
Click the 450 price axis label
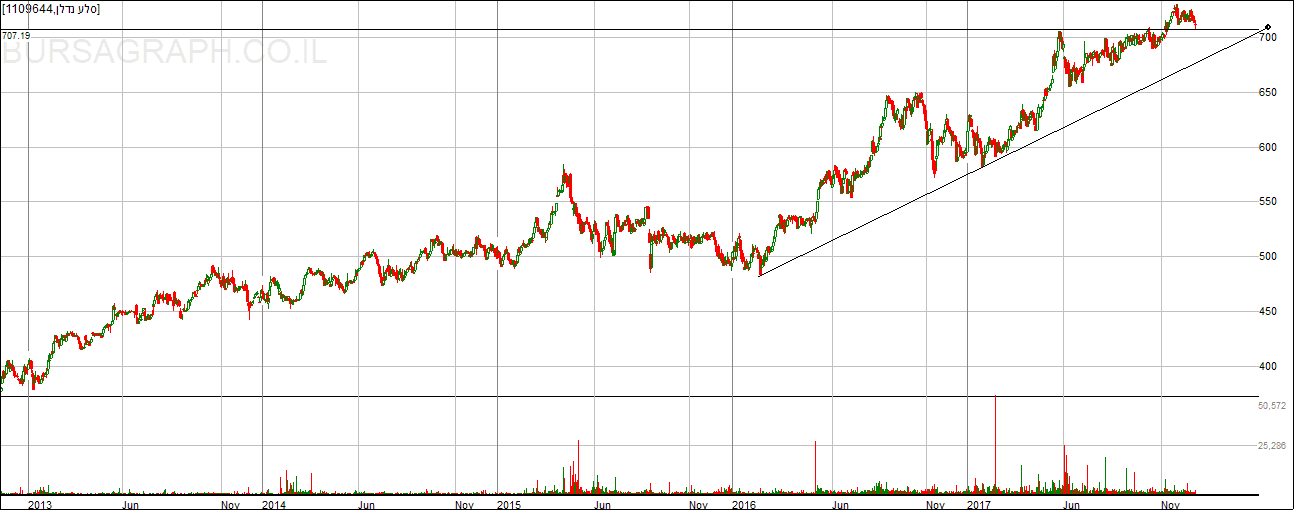[x=1268, y=312]
